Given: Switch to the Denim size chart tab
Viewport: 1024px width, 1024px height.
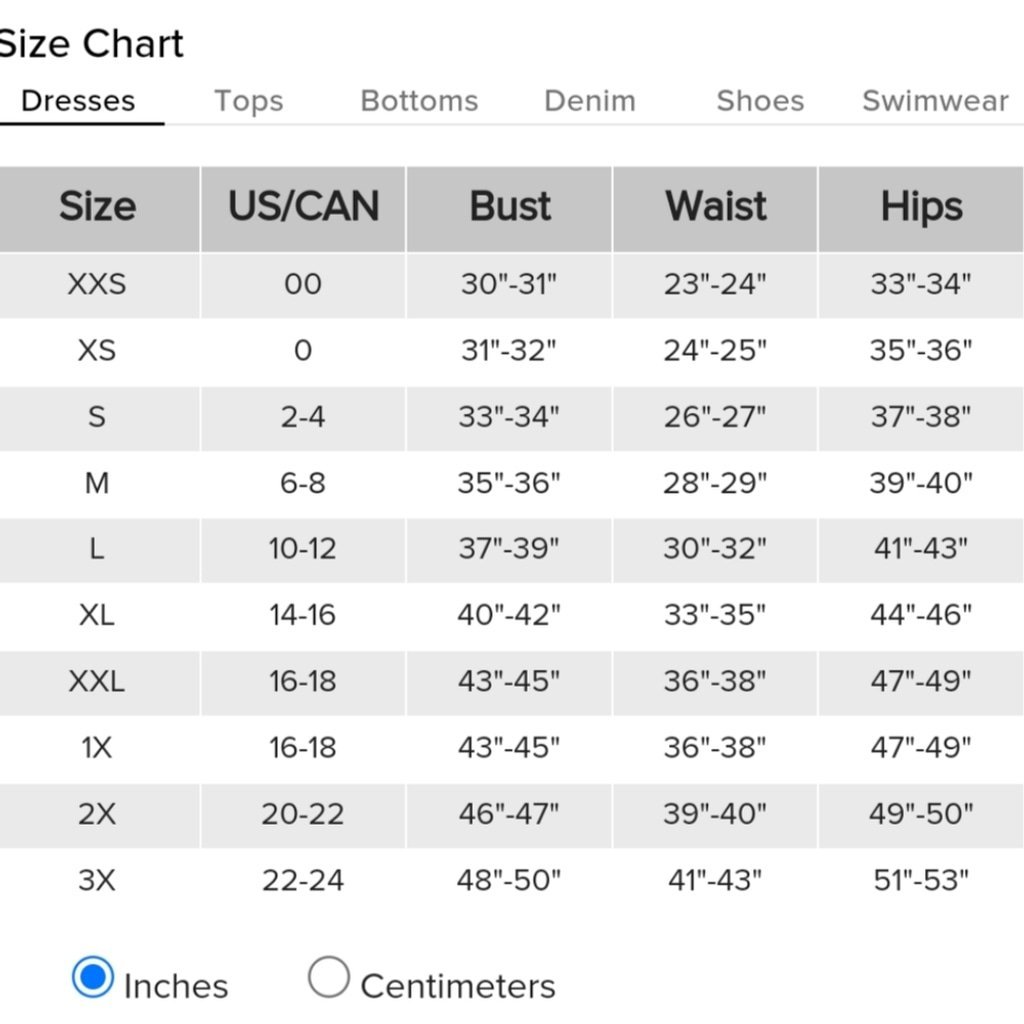Looking at the screenshot, I should [590, 101].
